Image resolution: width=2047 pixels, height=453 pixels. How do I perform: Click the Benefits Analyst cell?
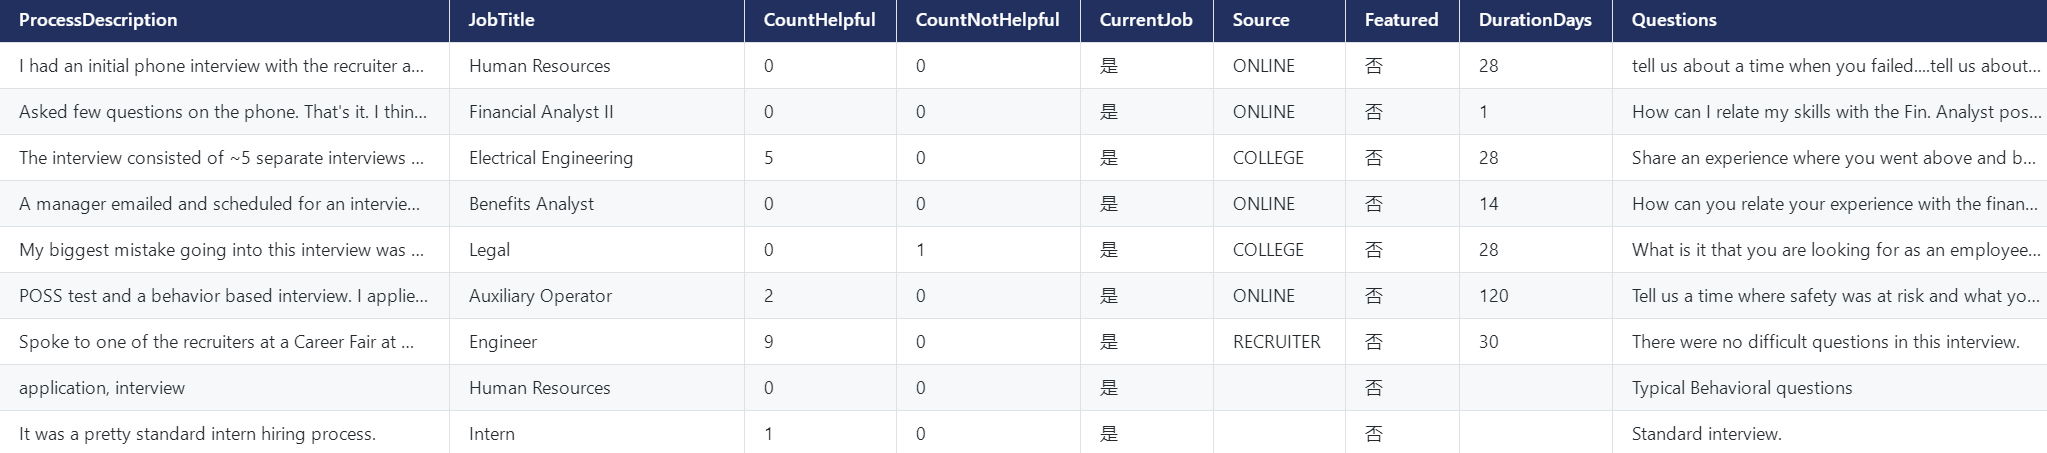coord(531,204)
